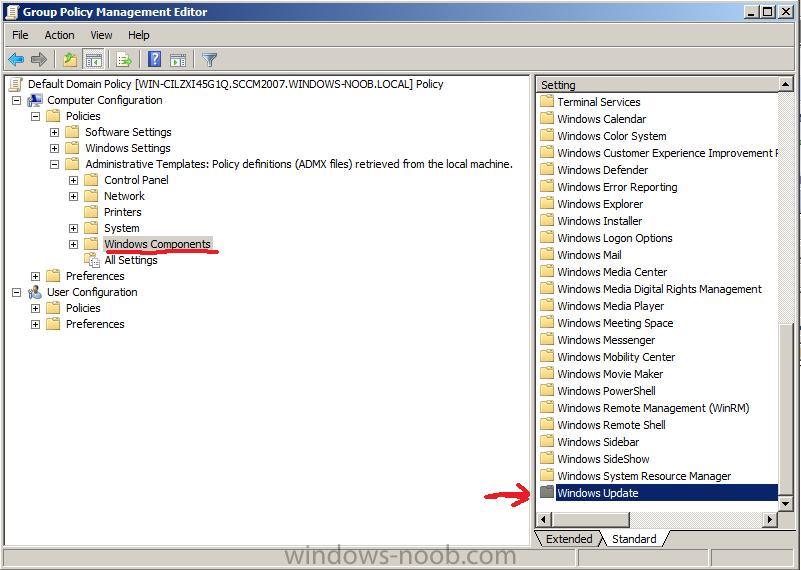Open the File menu
The width and height of the screenshot is (801, 570).
(20, 35)
